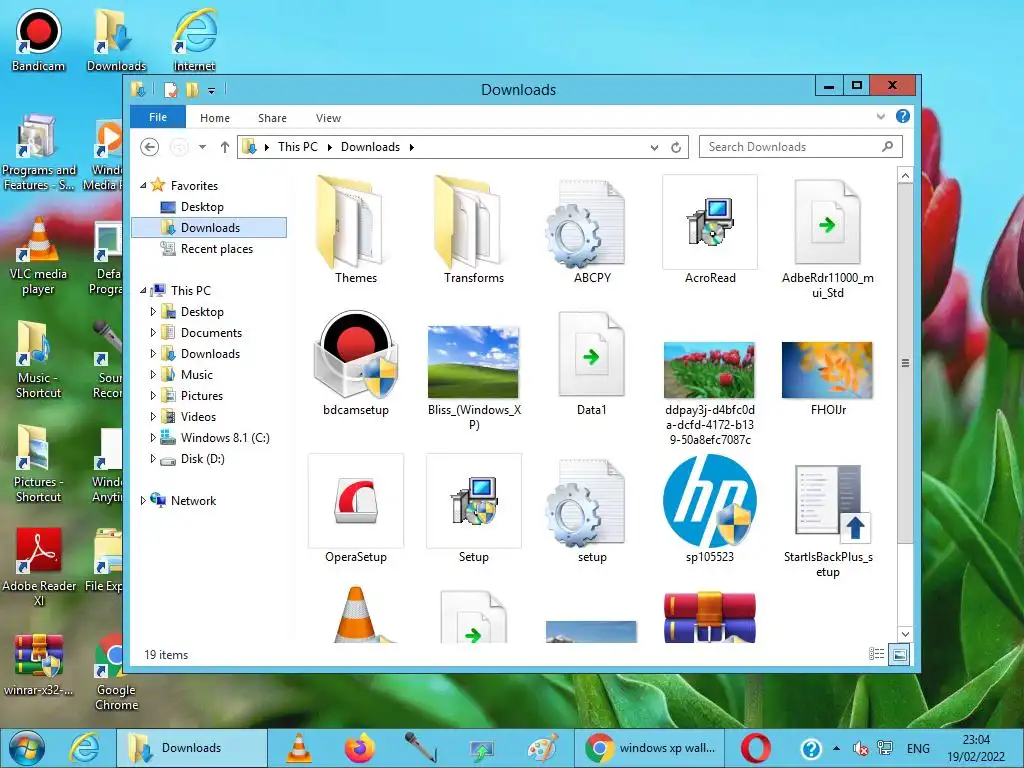Image resolution: width=1024 pixels, height=768 pixels.
Task: Open Opera from the taskbar
Action: (755, 748)
